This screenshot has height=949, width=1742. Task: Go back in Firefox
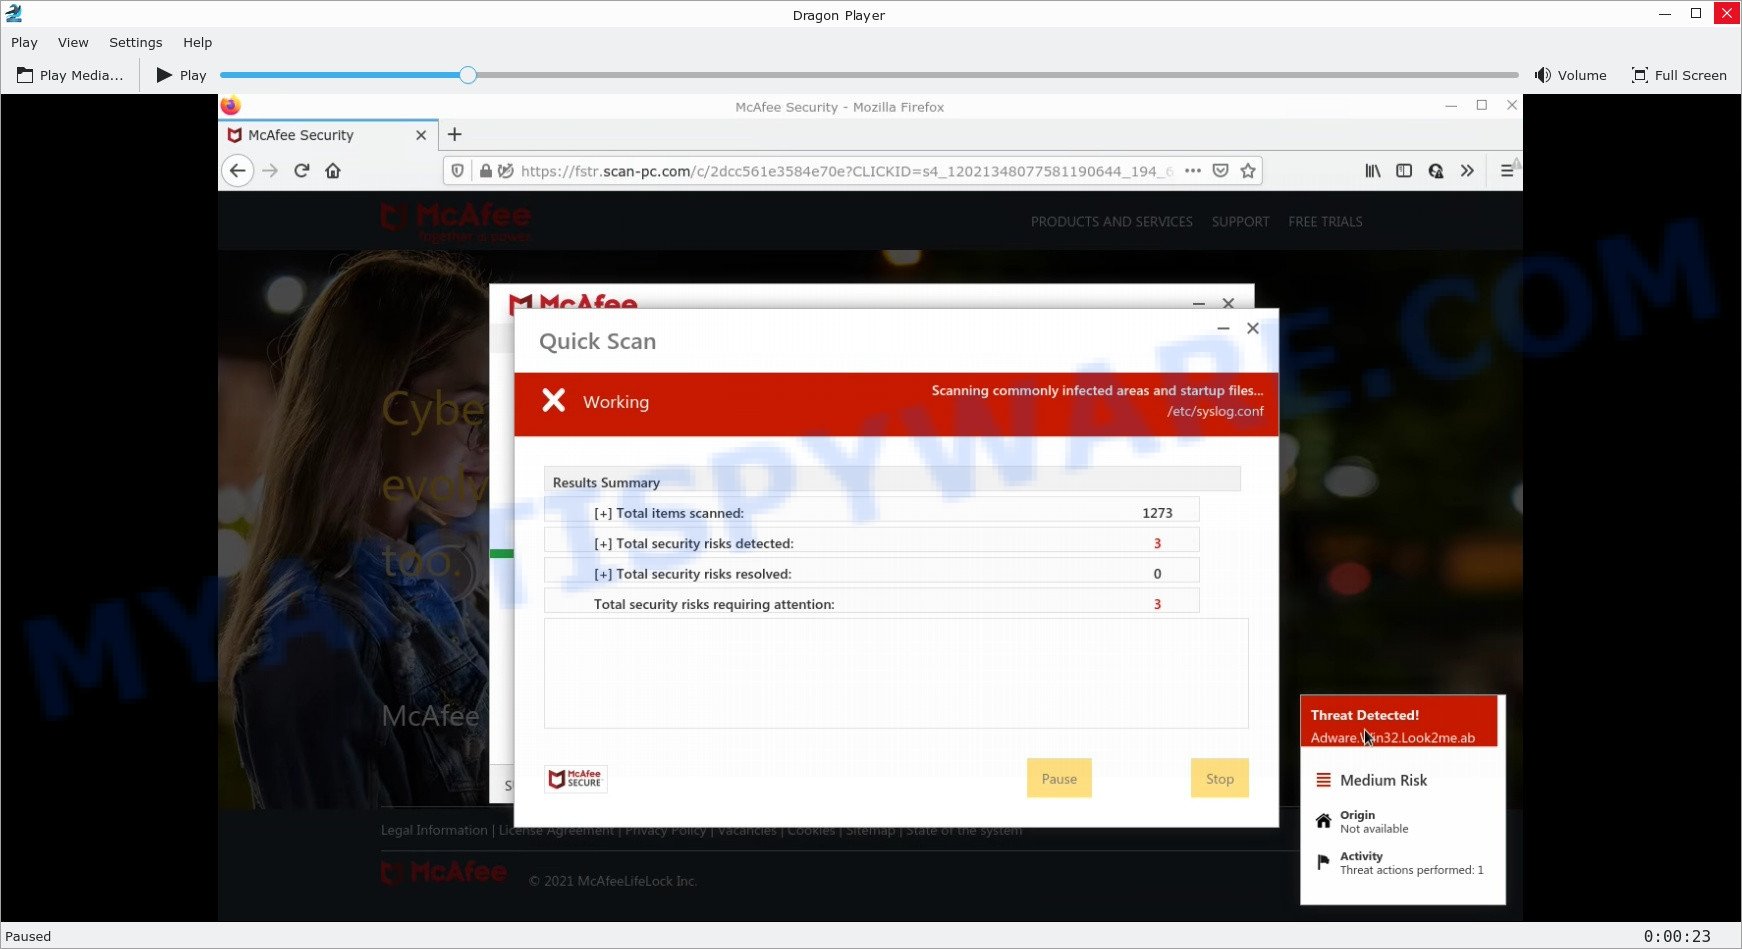coord(237,171)
